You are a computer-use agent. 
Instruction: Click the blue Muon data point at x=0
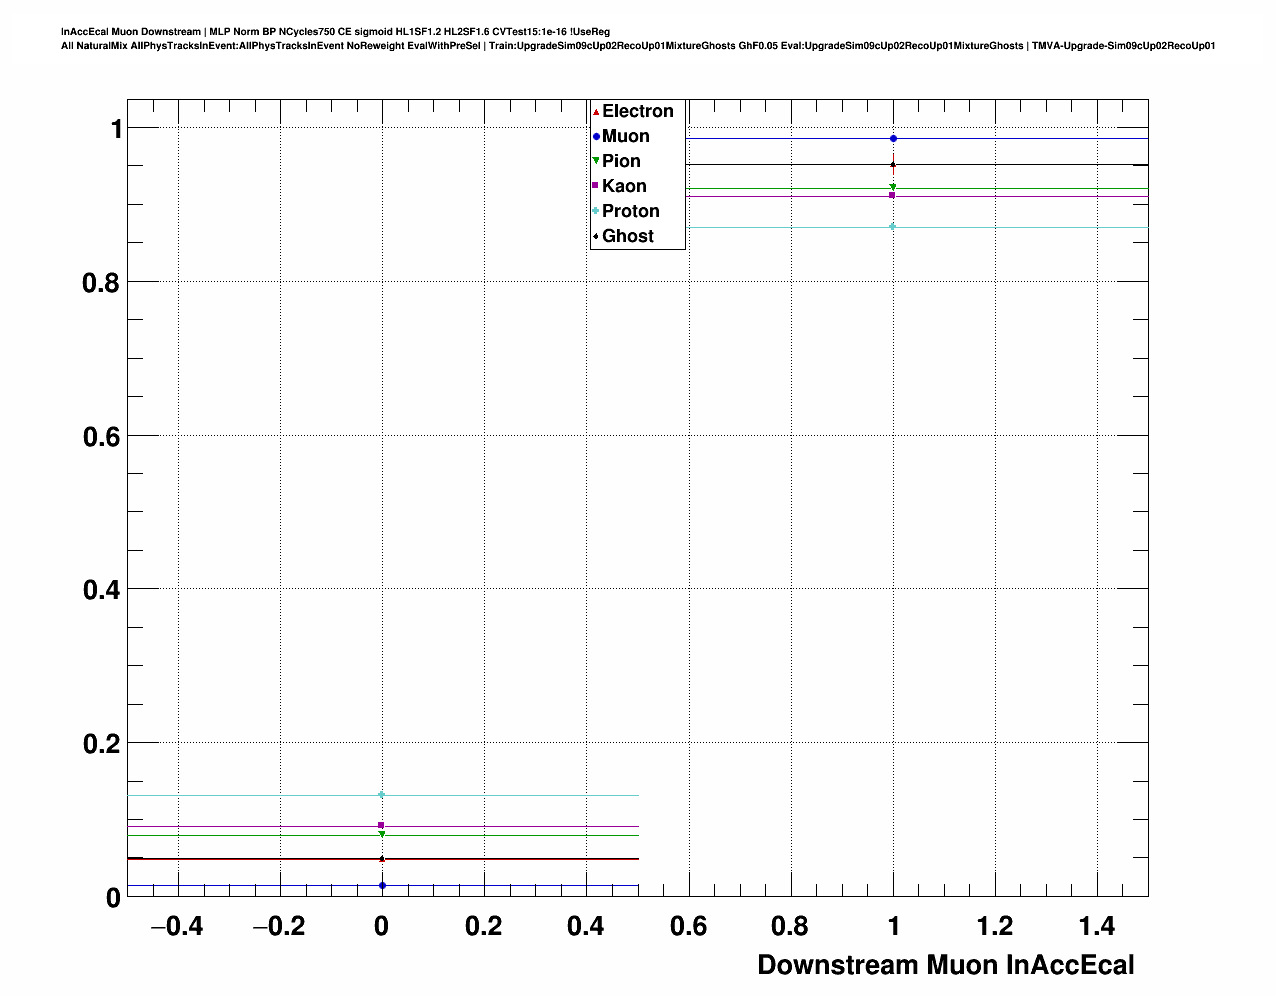click(x=382, y=885)
